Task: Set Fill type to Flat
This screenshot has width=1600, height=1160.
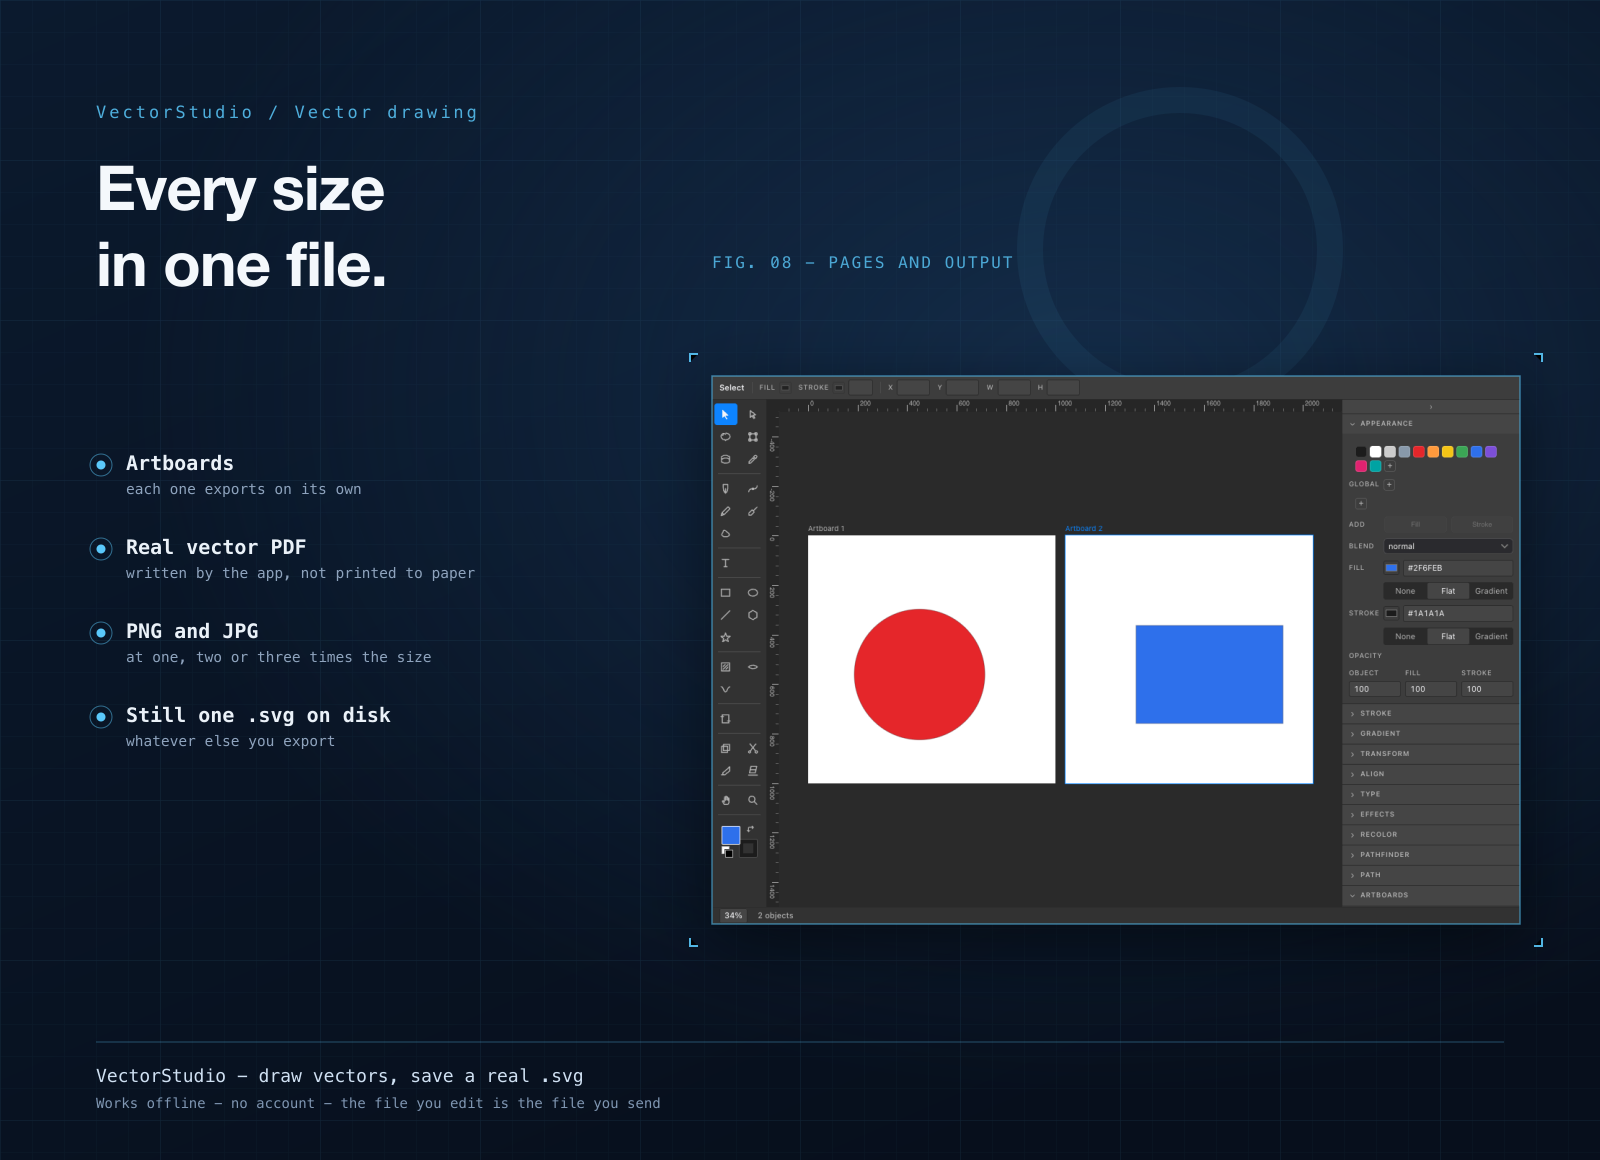Action: pos(1448,591)
